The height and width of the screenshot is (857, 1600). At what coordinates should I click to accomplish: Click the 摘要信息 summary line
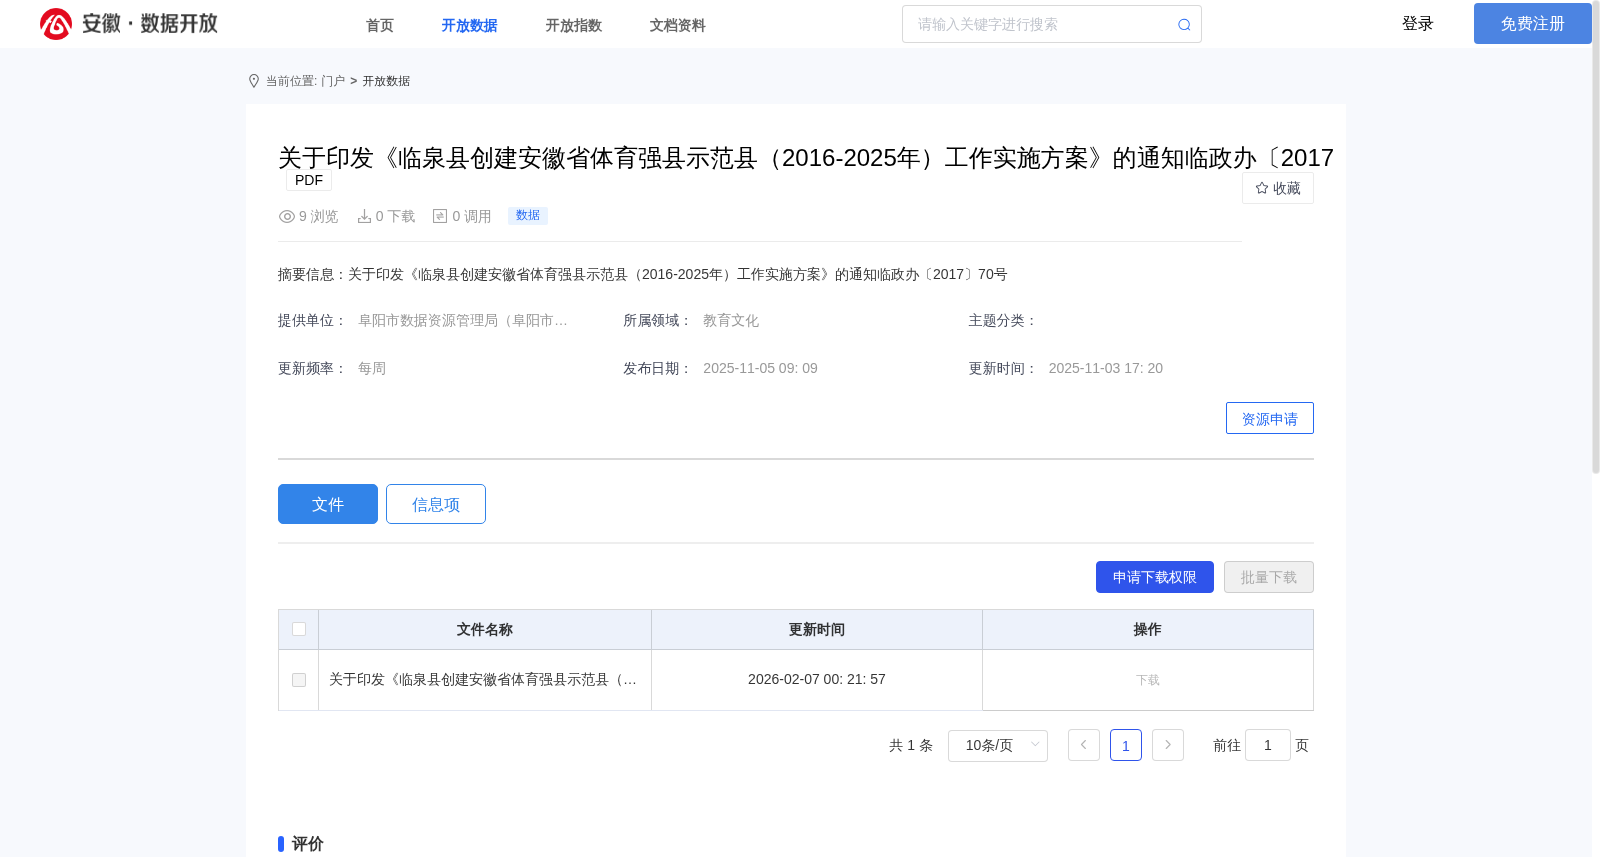(x=643, y=274)
